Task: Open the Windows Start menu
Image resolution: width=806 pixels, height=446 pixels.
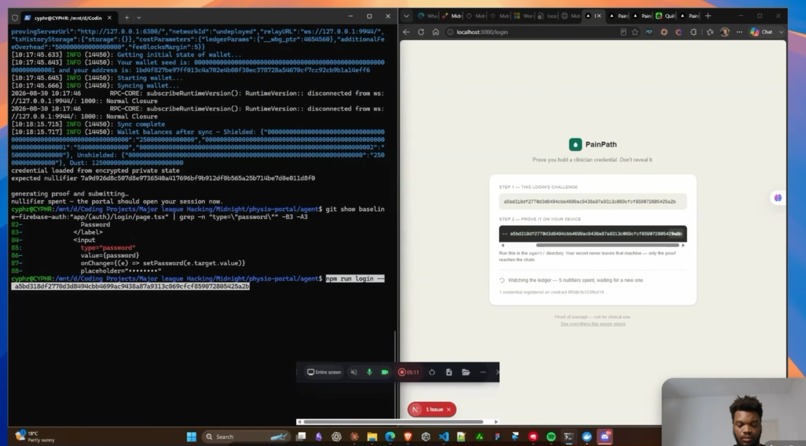Action: click(x=191, y=437)
